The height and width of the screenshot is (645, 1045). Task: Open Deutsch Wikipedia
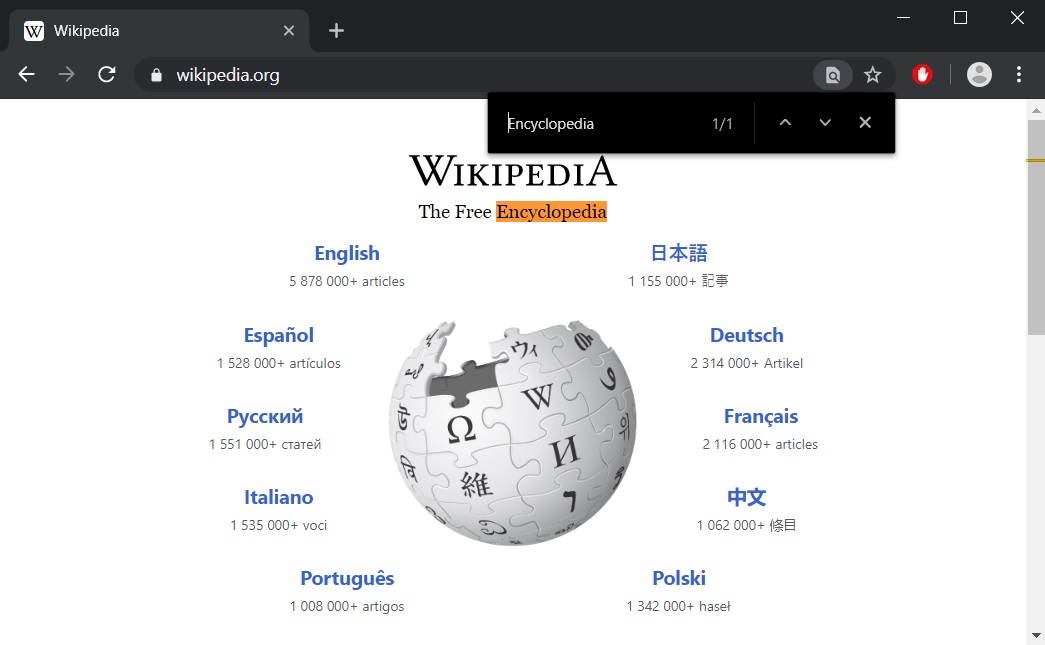746,335
